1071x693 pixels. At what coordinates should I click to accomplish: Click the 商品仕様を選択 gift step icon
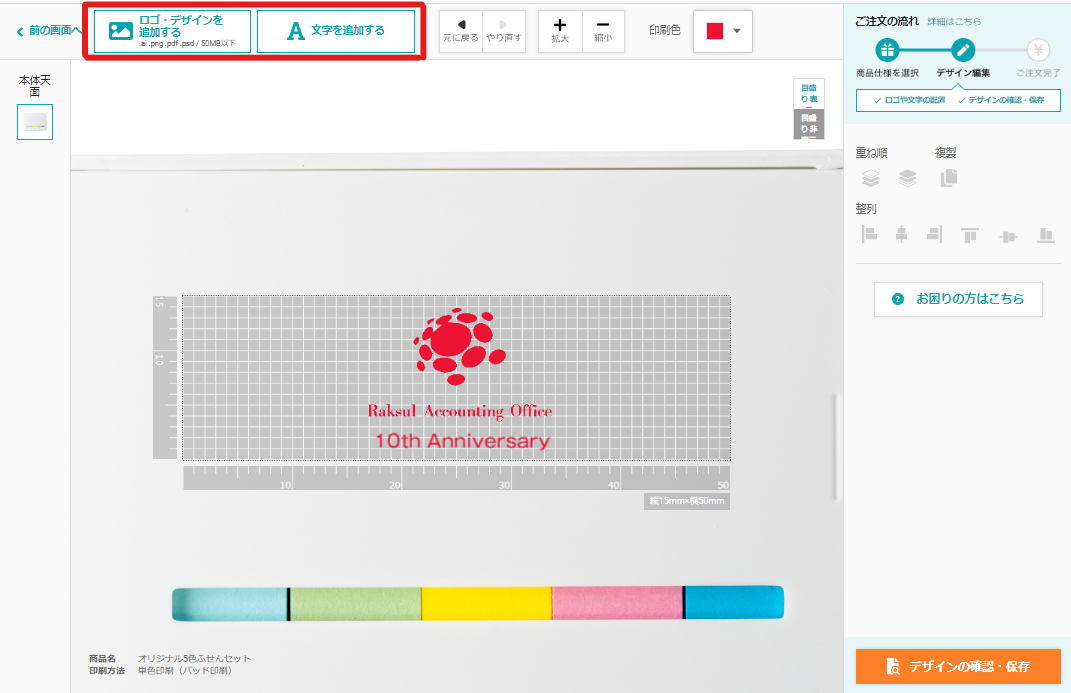(x=887, y=50)
